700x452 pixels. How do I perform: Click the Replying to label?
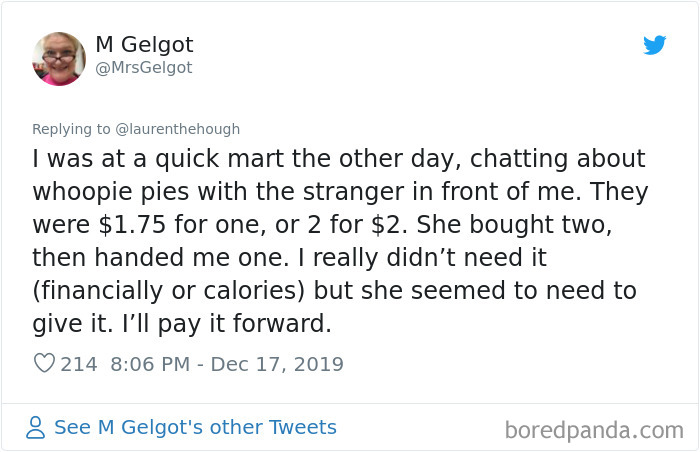point(71,129)
